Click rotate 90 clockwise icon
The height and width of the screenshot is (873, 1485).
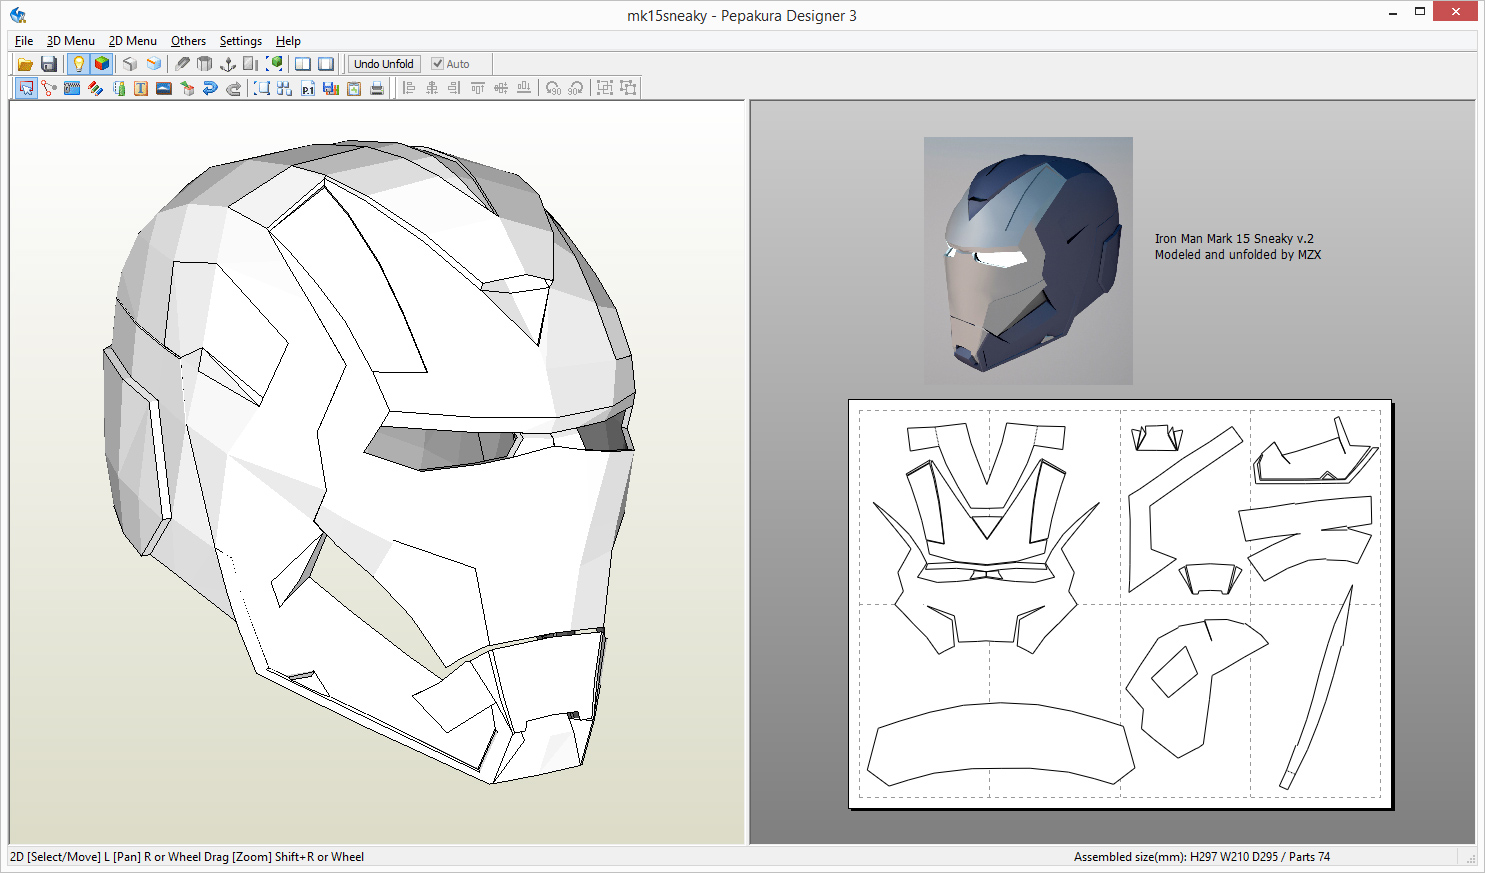point(576,88)
